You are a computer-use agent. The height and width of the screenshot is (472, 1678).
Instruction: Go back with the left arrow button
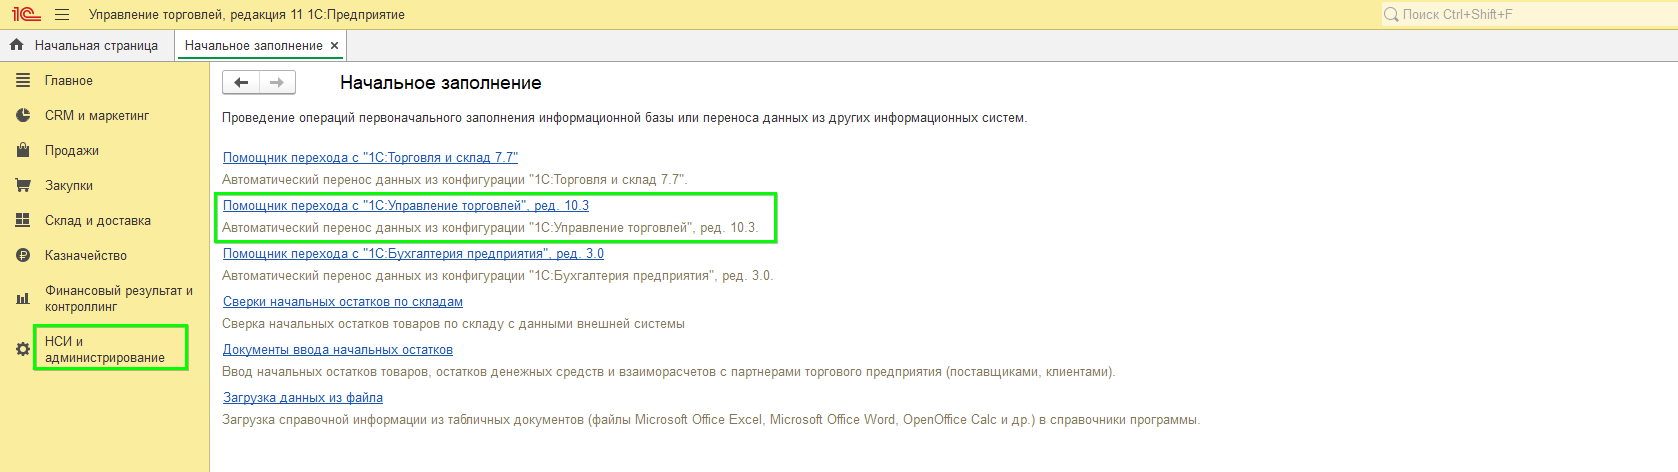(x=241, y=82)
